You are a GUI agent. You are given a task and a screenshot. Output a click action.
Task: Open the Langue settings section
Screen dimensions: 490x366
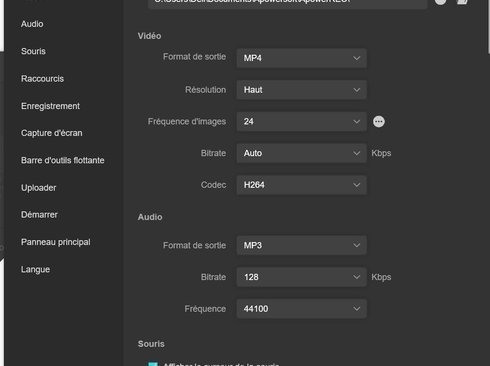[35, 269]
